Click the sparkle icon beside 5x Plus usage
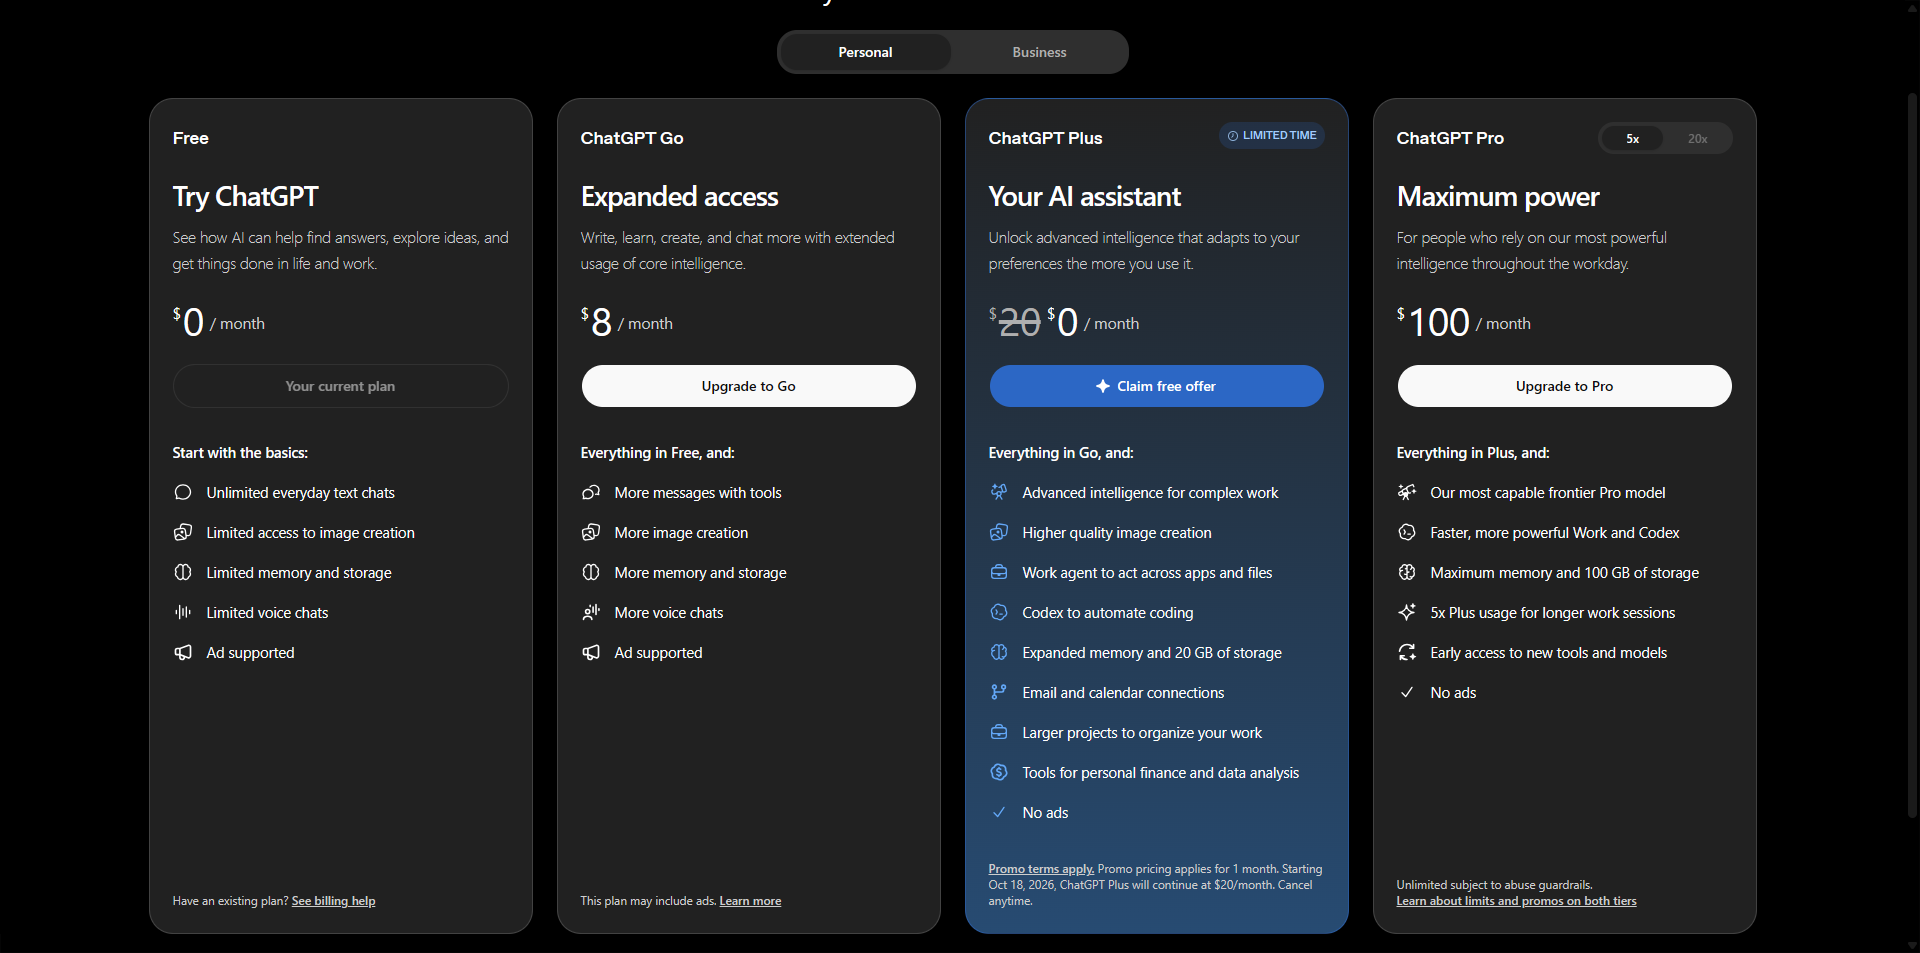 coord(1407,612)
